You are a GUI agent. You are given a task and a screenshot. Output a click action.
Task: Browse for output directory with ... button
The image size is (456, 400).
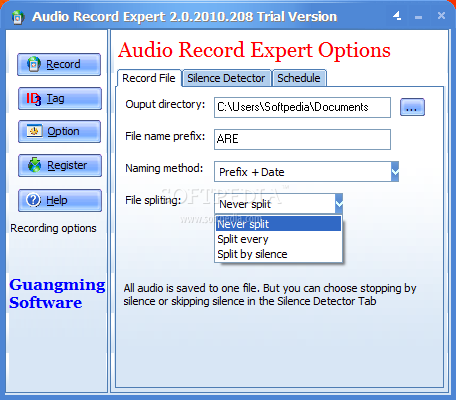[412, 107]
